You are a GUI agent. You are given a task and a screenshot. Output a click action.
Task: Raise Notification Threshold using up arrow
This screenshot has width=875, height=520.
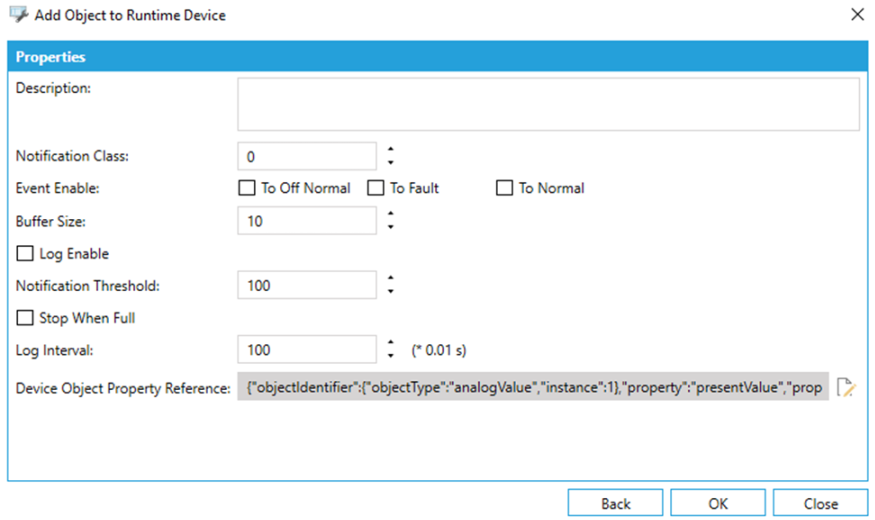pyautogui.click(x=390, y=279)
